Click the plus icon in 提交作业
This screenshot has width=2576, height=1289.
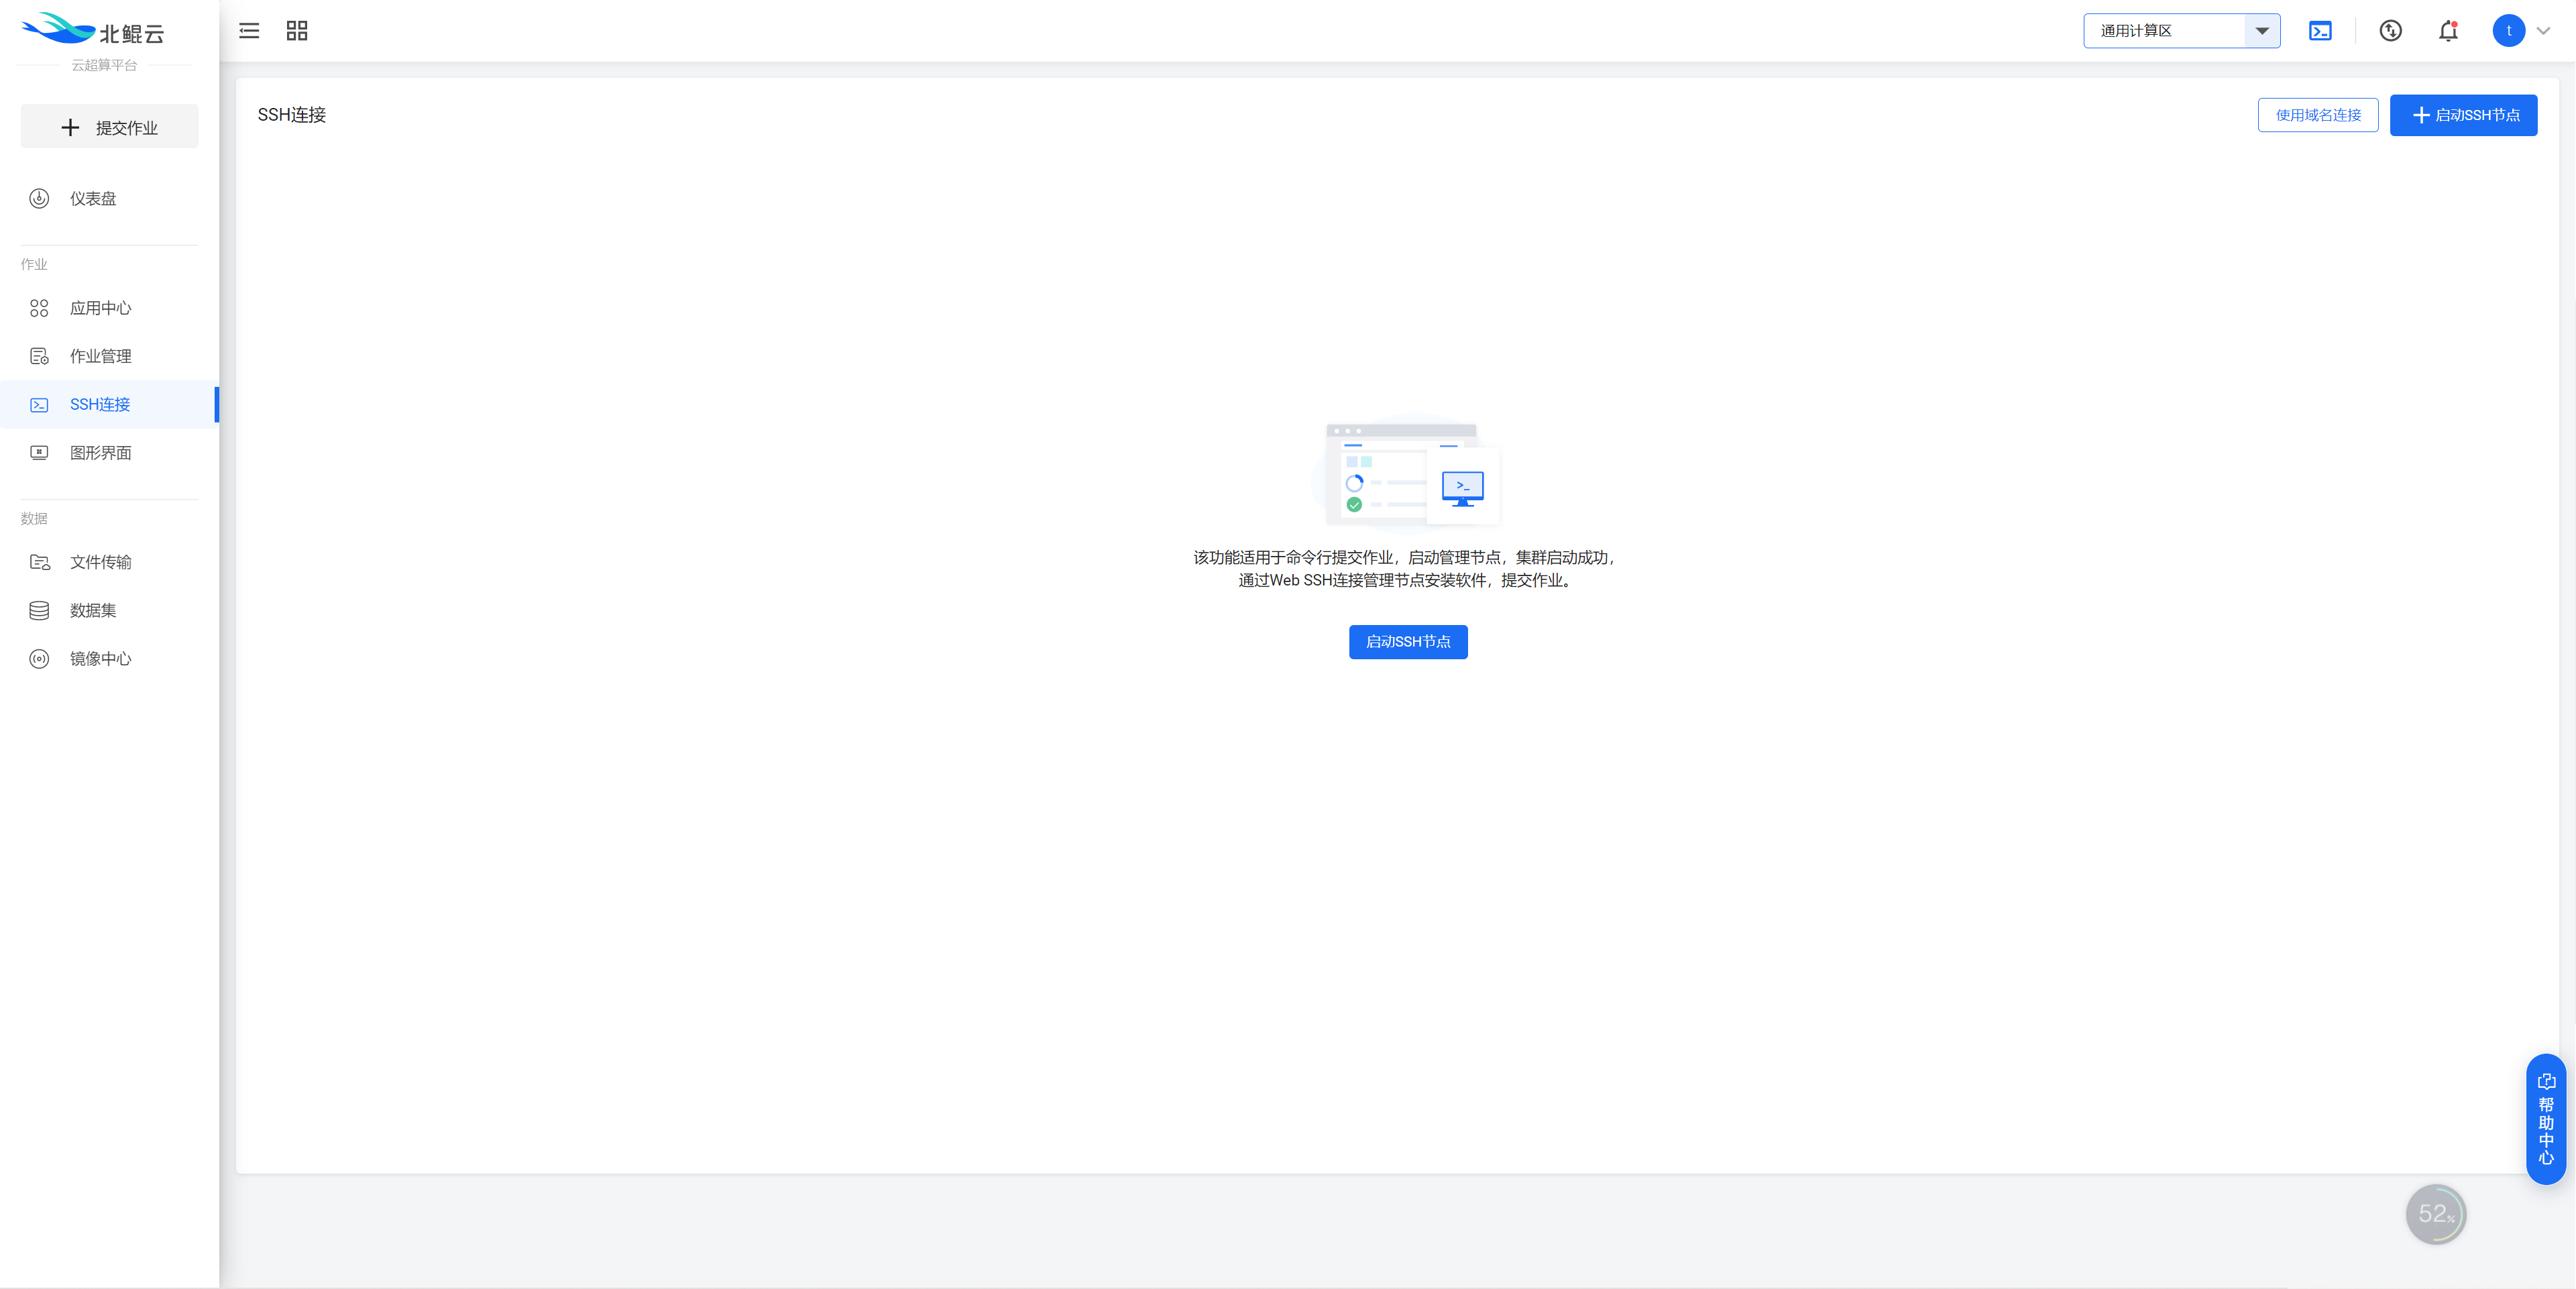pyautogui.click(x=70, y=128)
